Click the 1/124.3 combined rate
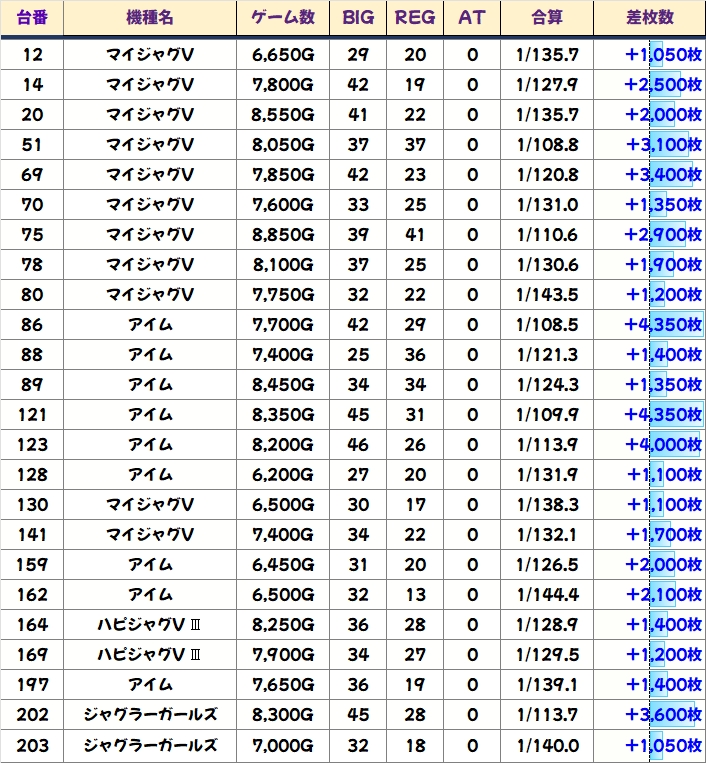This screenshot has height=763, width=706. pyautogui.click(x=547, y=385)
